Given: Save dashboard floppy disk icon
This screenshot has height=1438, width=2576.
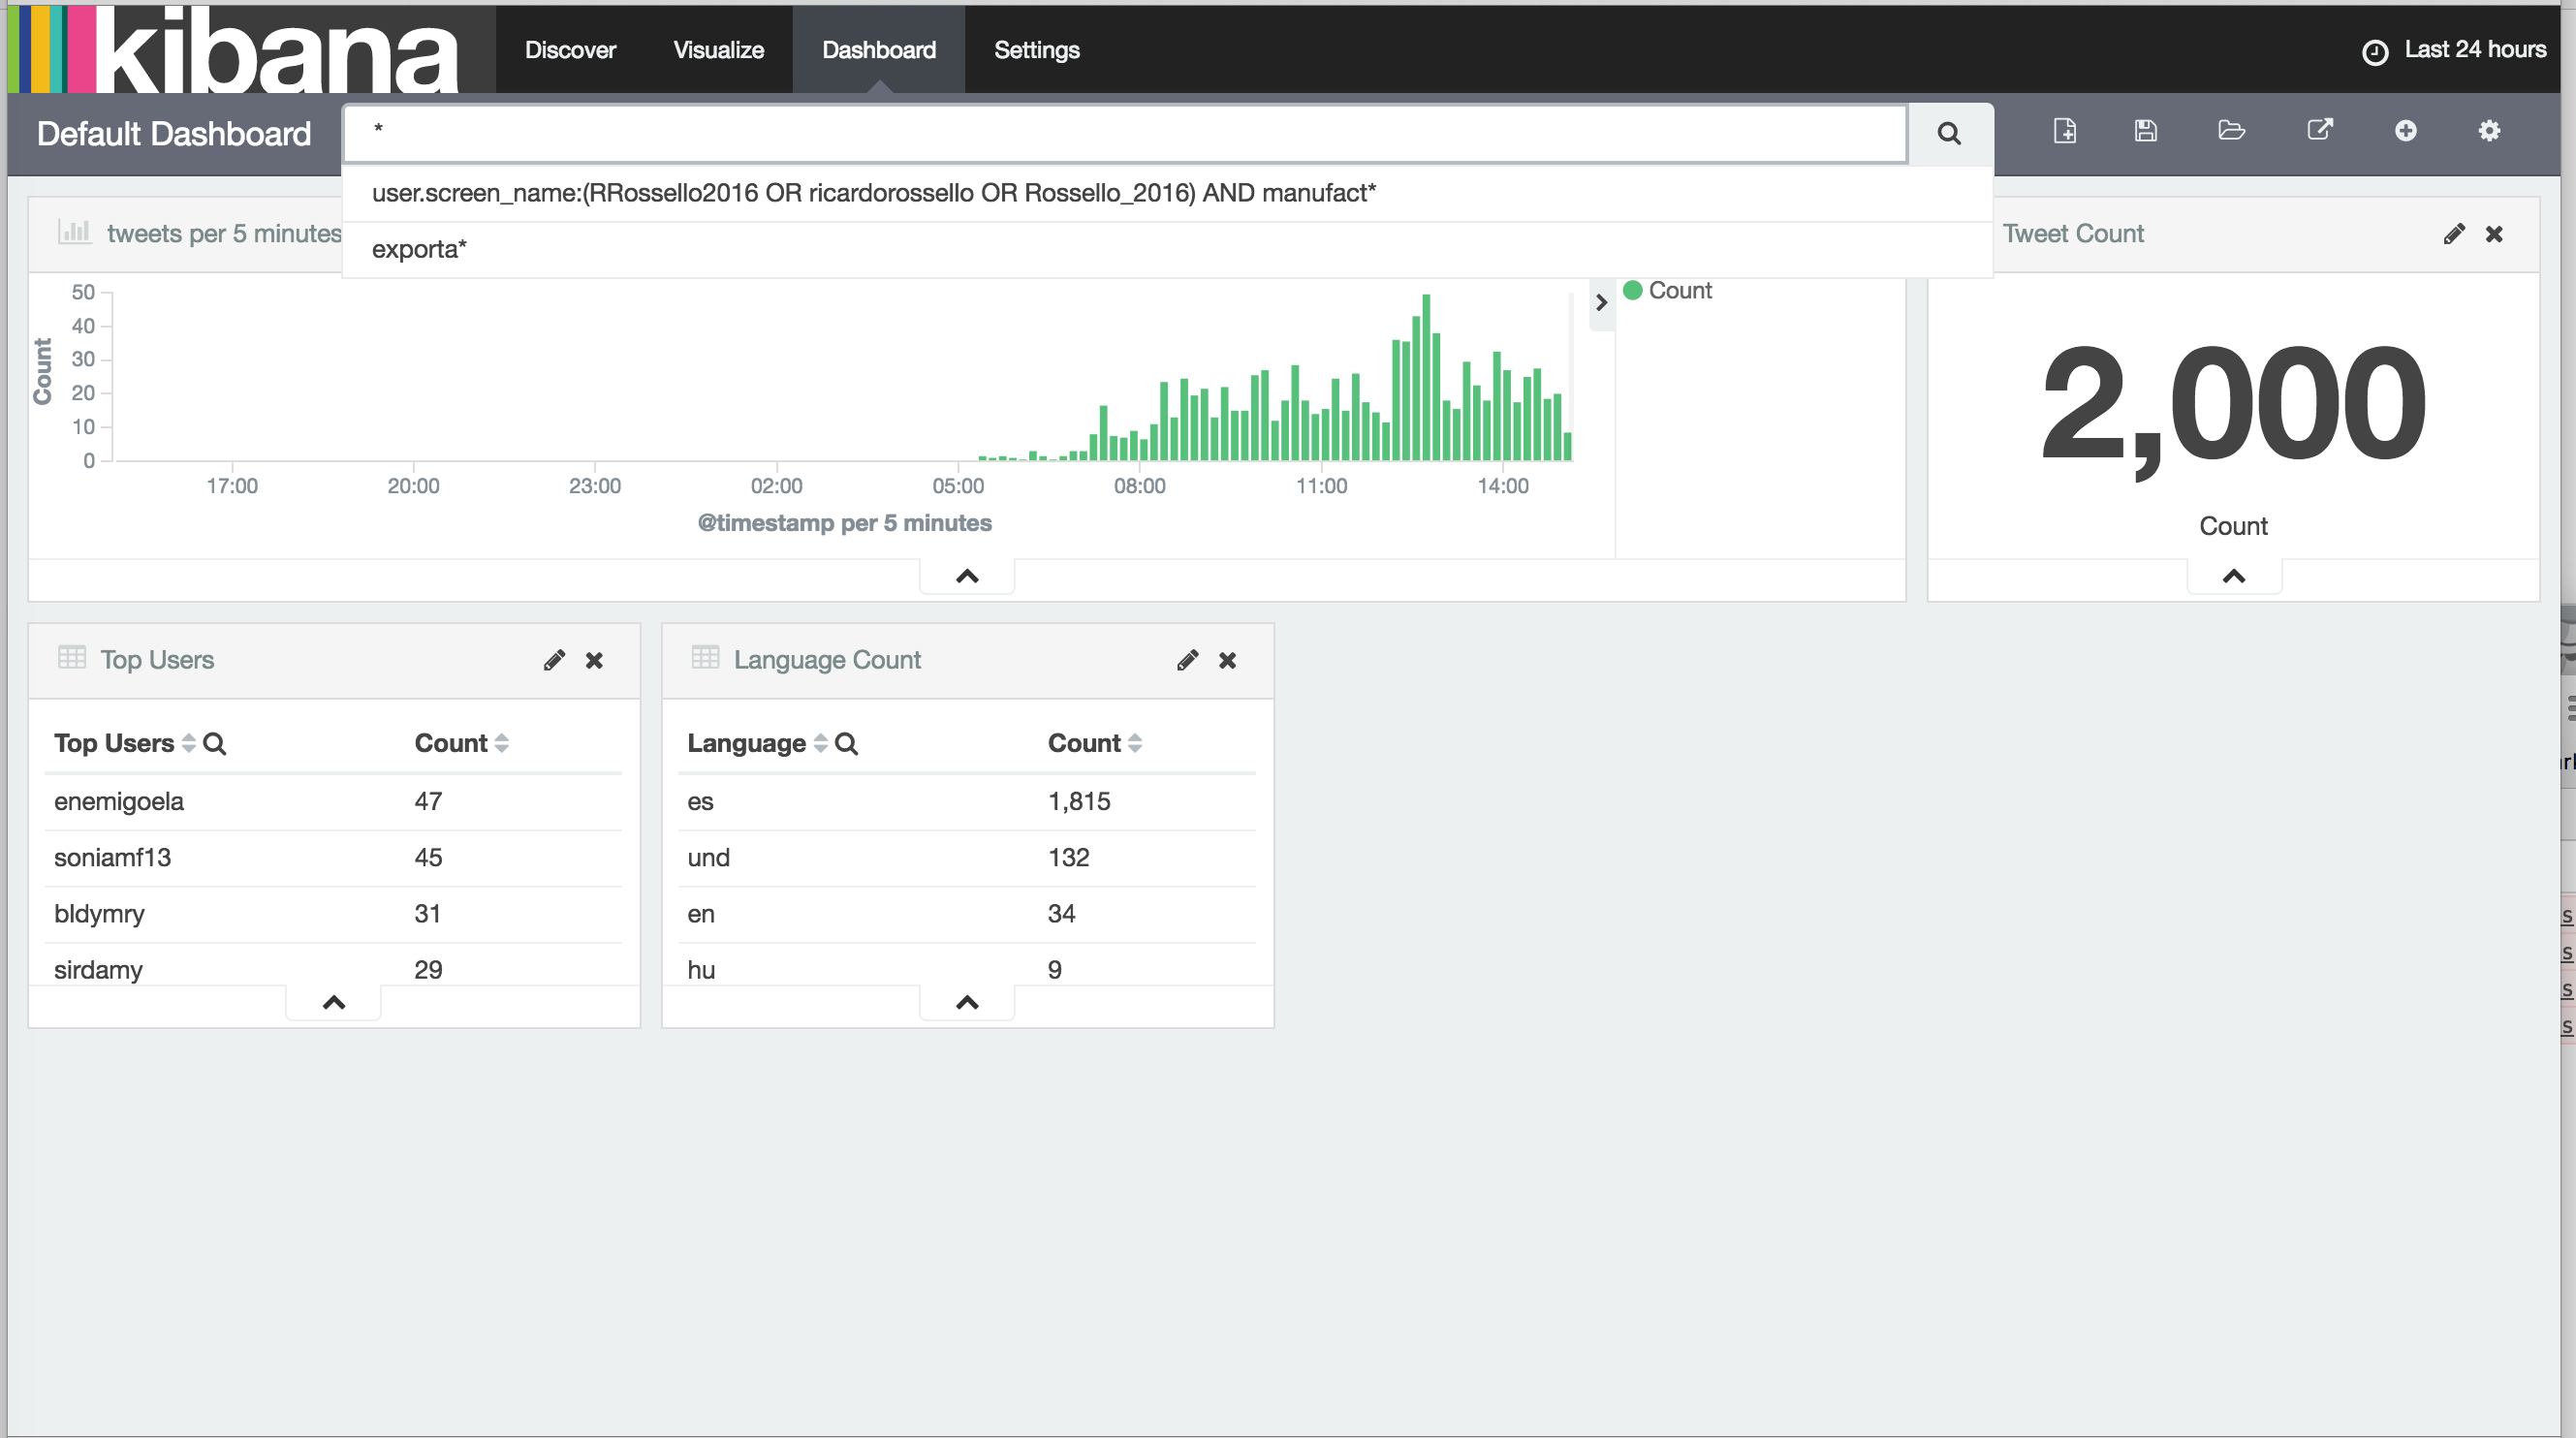Looking at the screenshot, I should click(x=2146, y=131).
